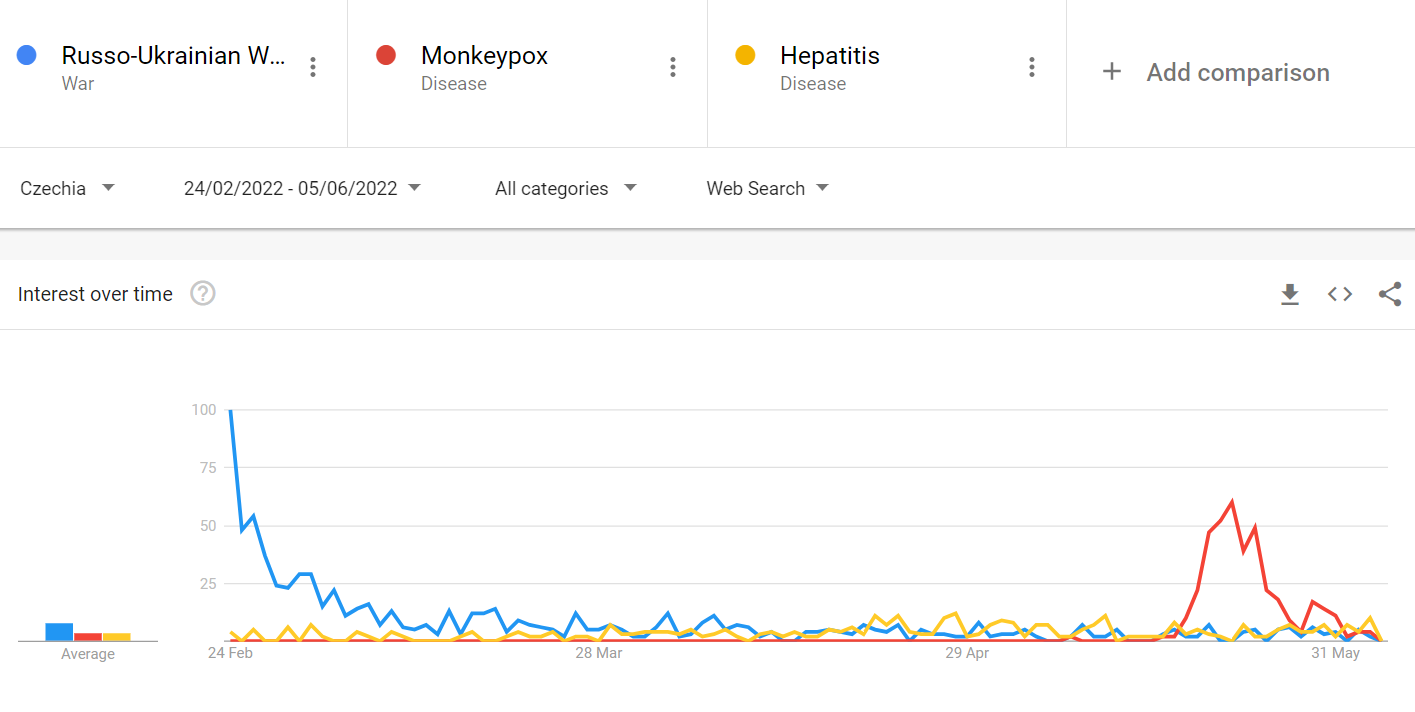
Task: Click the red Monkeypox color dot
Action: 386,55
